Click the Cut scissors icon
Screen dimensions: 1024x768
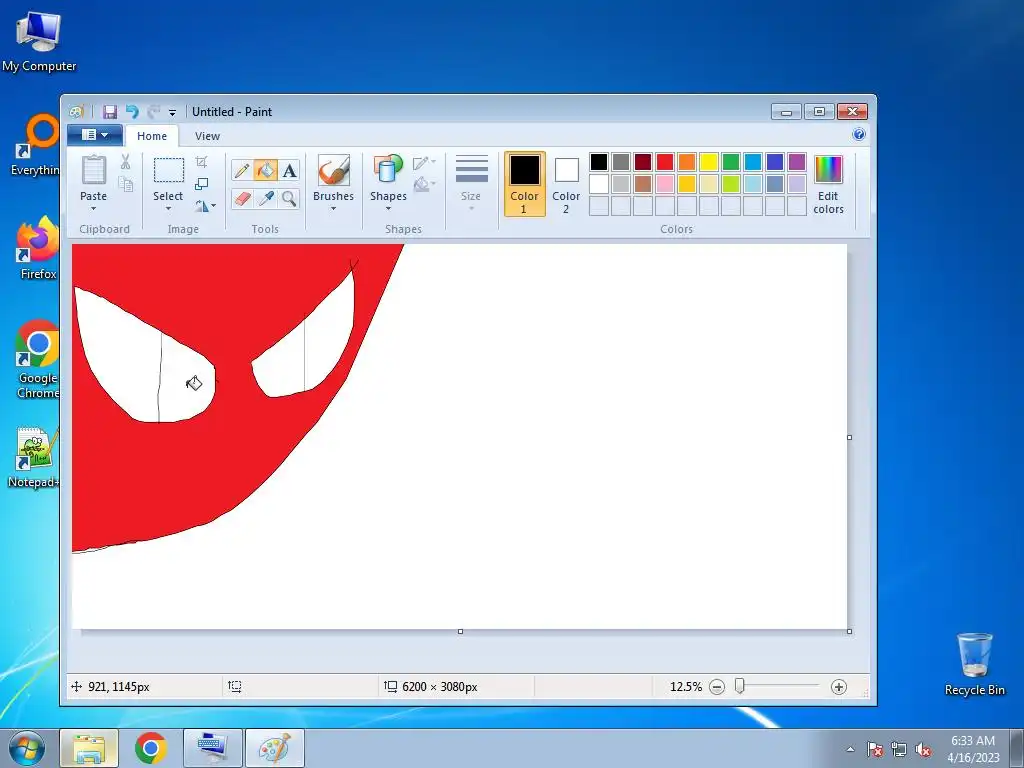click(x=125, y=161)
